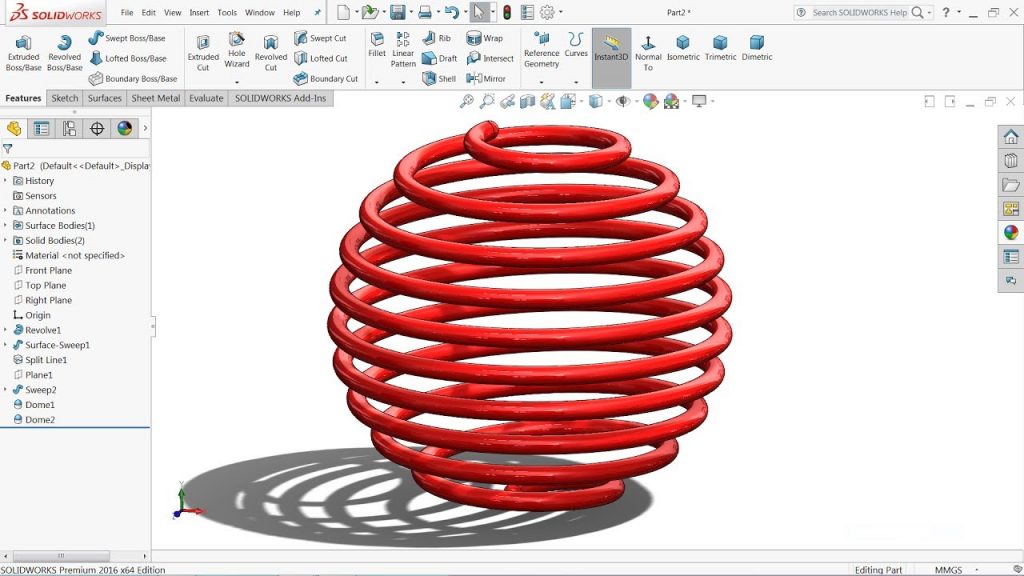This screenshot has height=576, width=1024.
Task: Open the ConfigurationManager tab icon
Action: click(69, 128)
